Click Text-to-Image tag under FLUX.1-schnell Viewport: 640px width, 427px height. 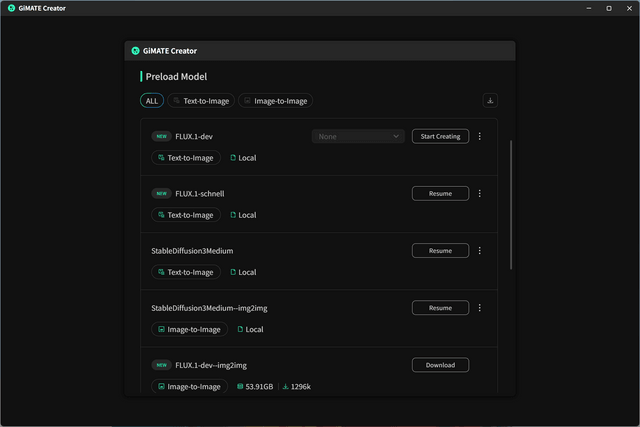tap(186, 215)
